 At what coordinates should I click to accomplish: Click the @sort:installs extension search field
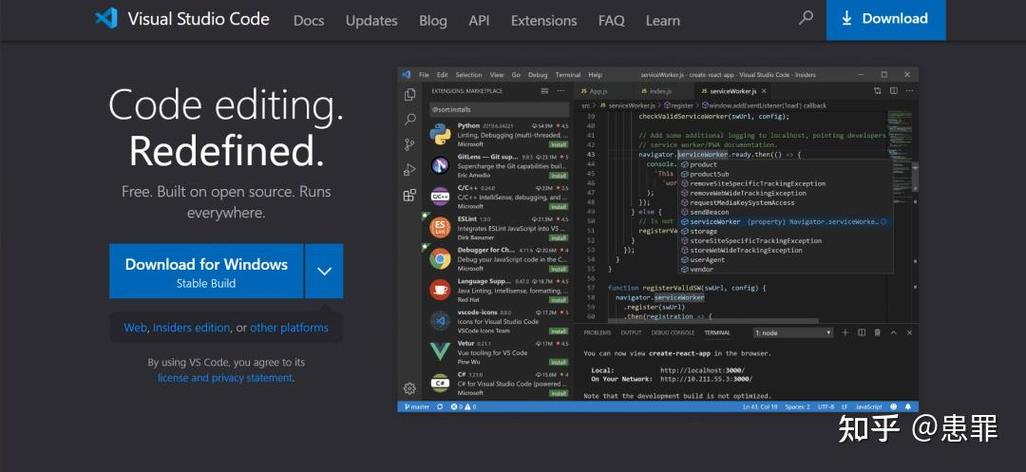tap(499, 109)
